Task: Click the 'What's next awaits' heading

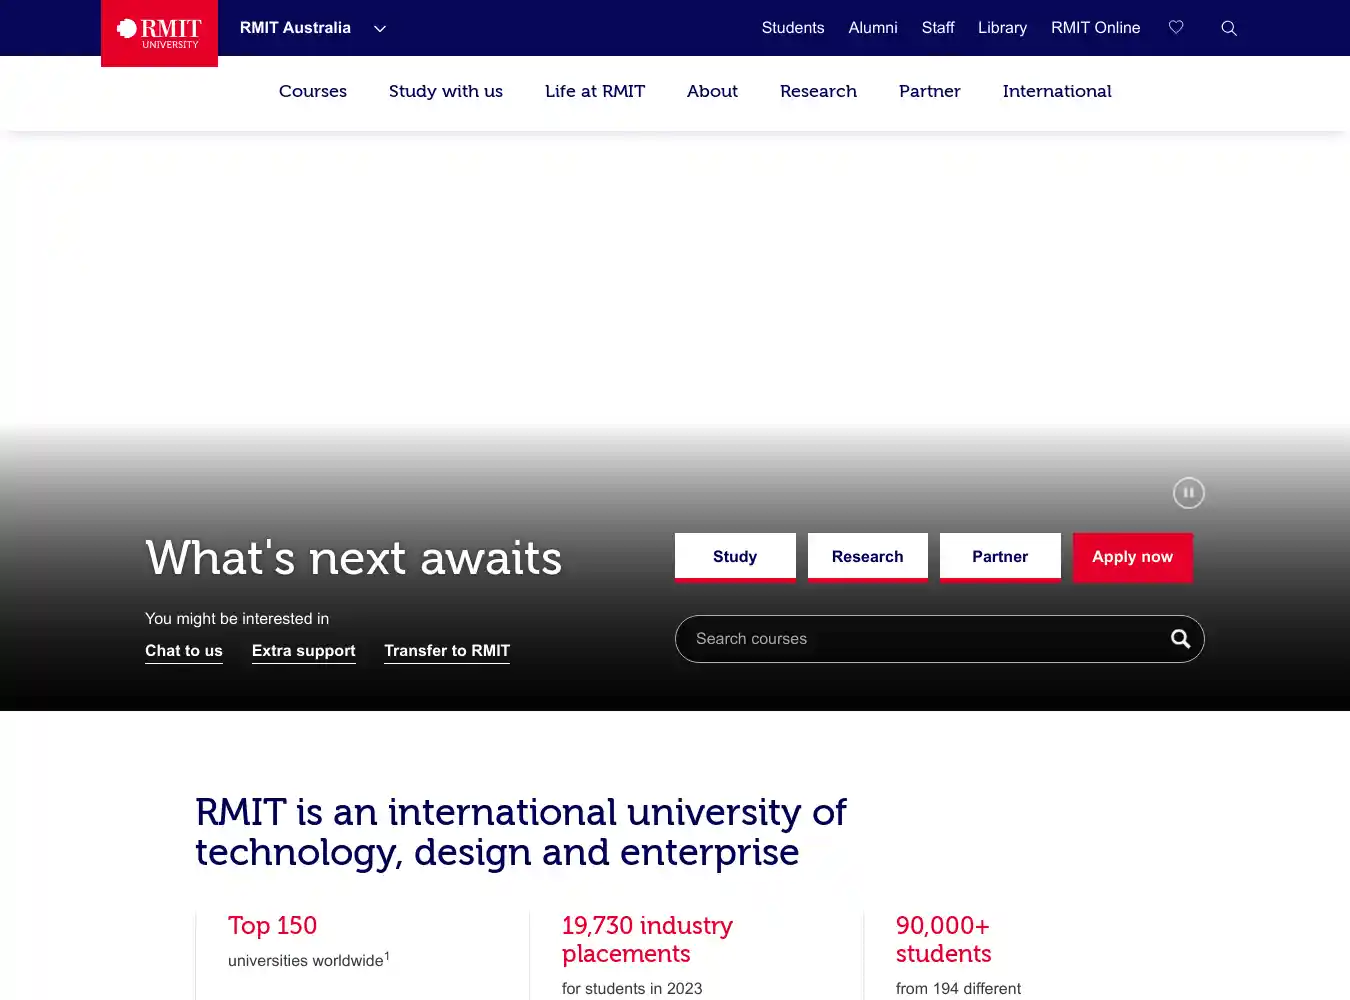Action: pos(354,558)
